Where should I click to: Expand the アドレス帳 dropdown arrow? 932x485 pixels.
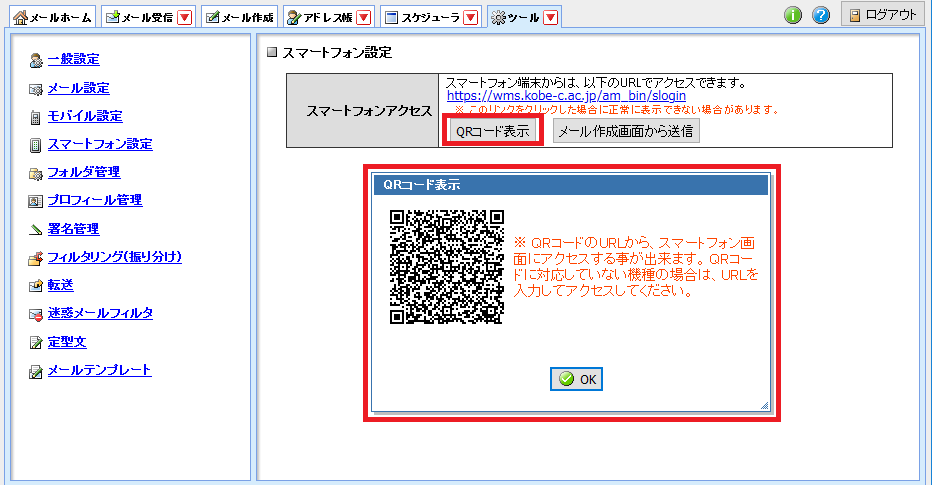point(364,17)
